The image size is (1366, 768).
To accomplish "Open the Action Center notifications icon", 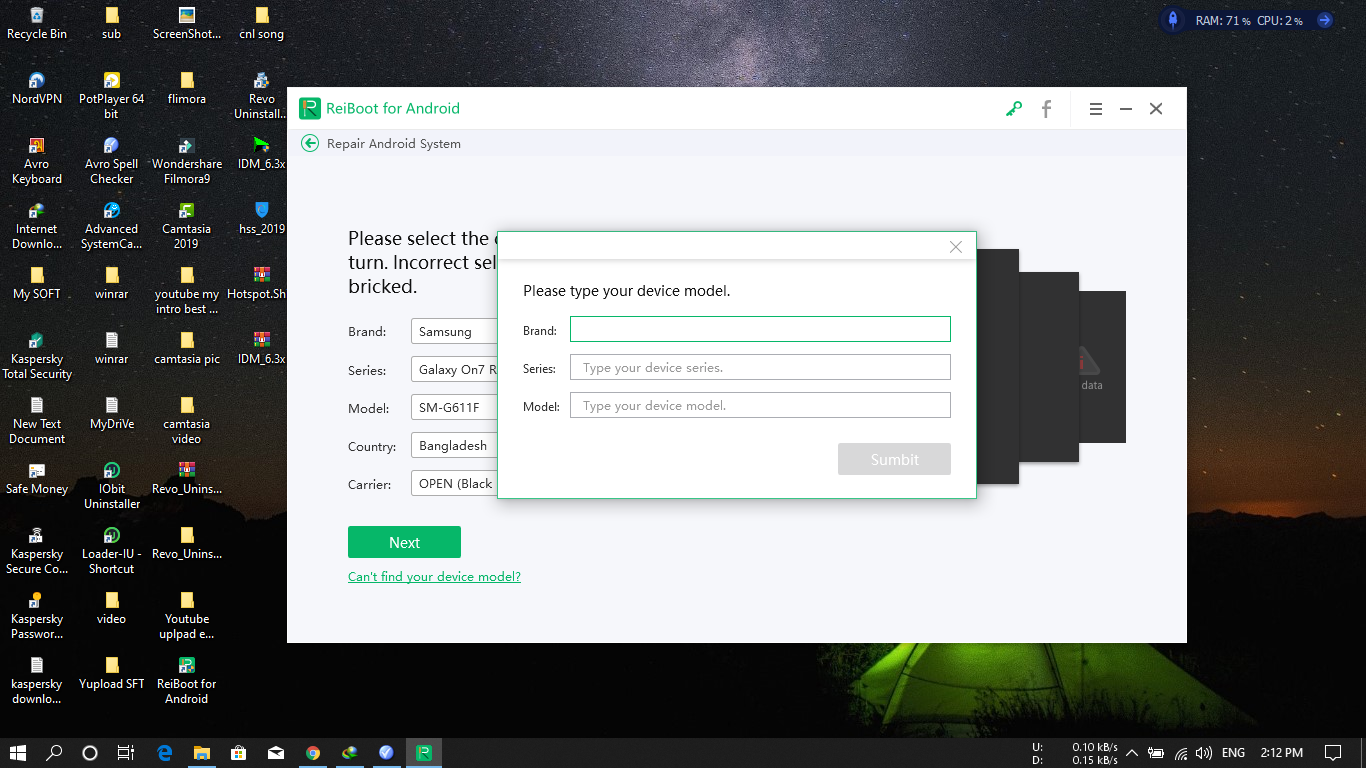I will point(1333,753).
